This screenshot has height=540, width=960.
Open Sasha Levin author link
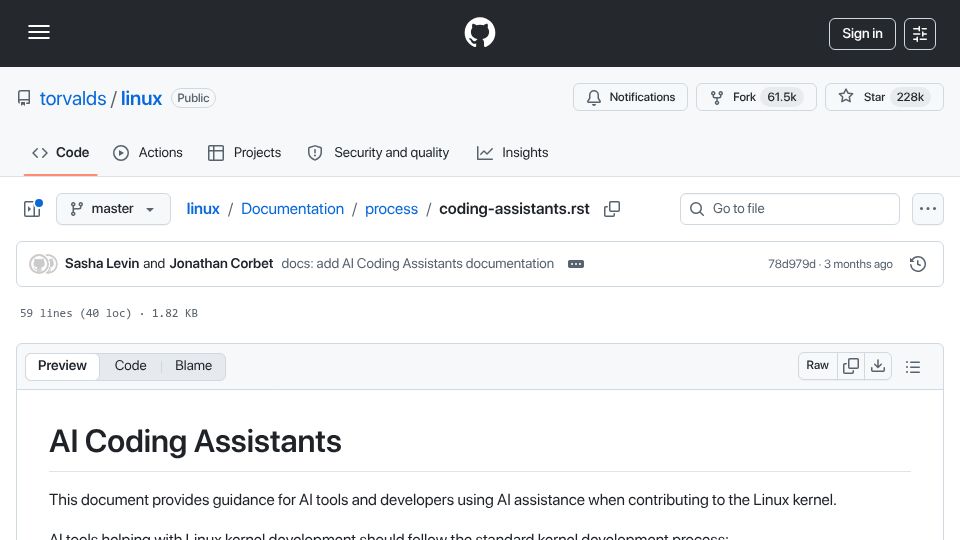click(102, 263)
